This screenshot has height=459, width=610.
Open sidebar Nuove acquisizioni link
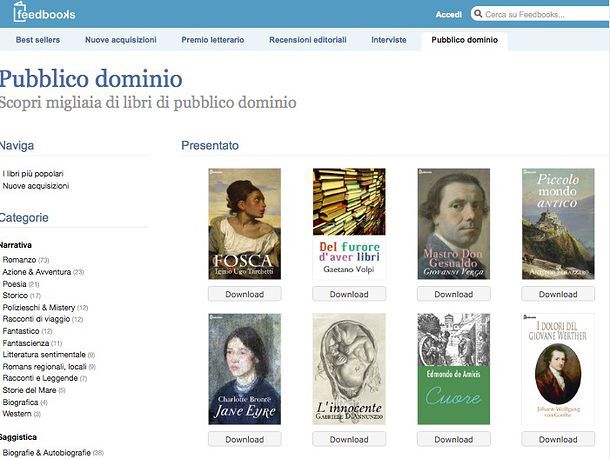36,186
